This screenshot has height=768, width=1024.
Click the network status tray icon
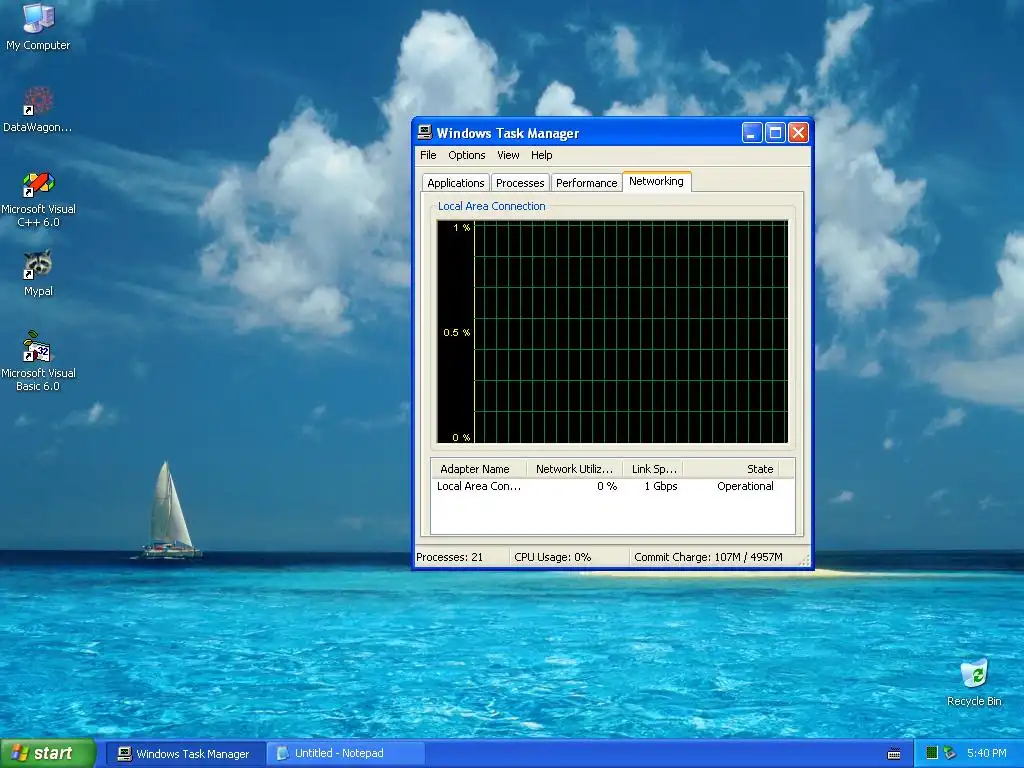(950, 753)
